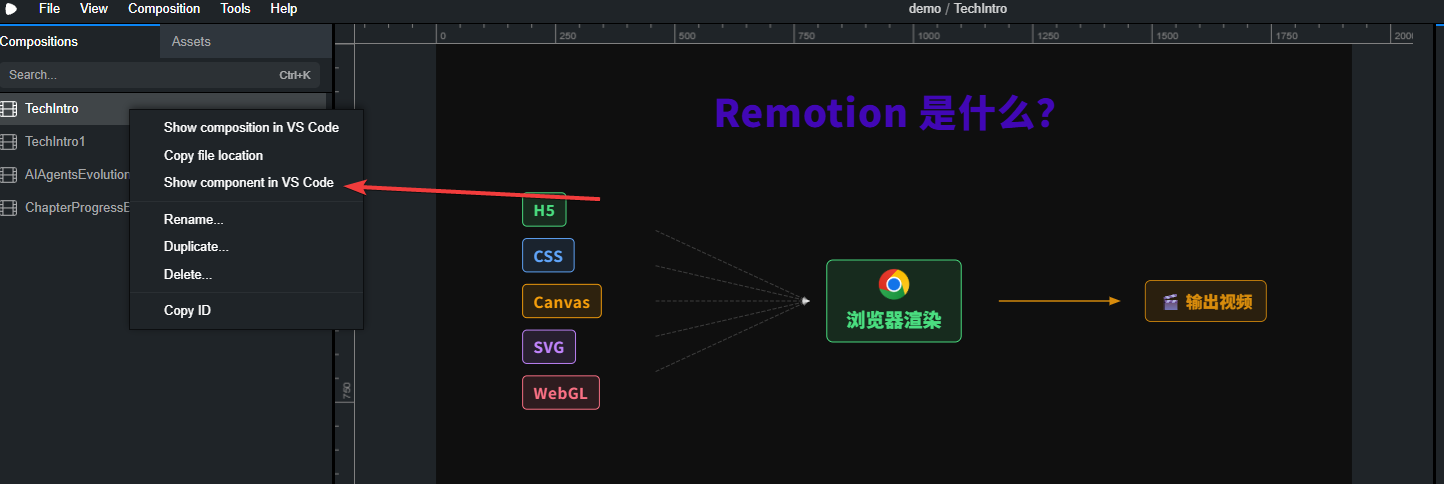
Task: Click the WebGL tag in preview
Action: [x=560, y=392]
